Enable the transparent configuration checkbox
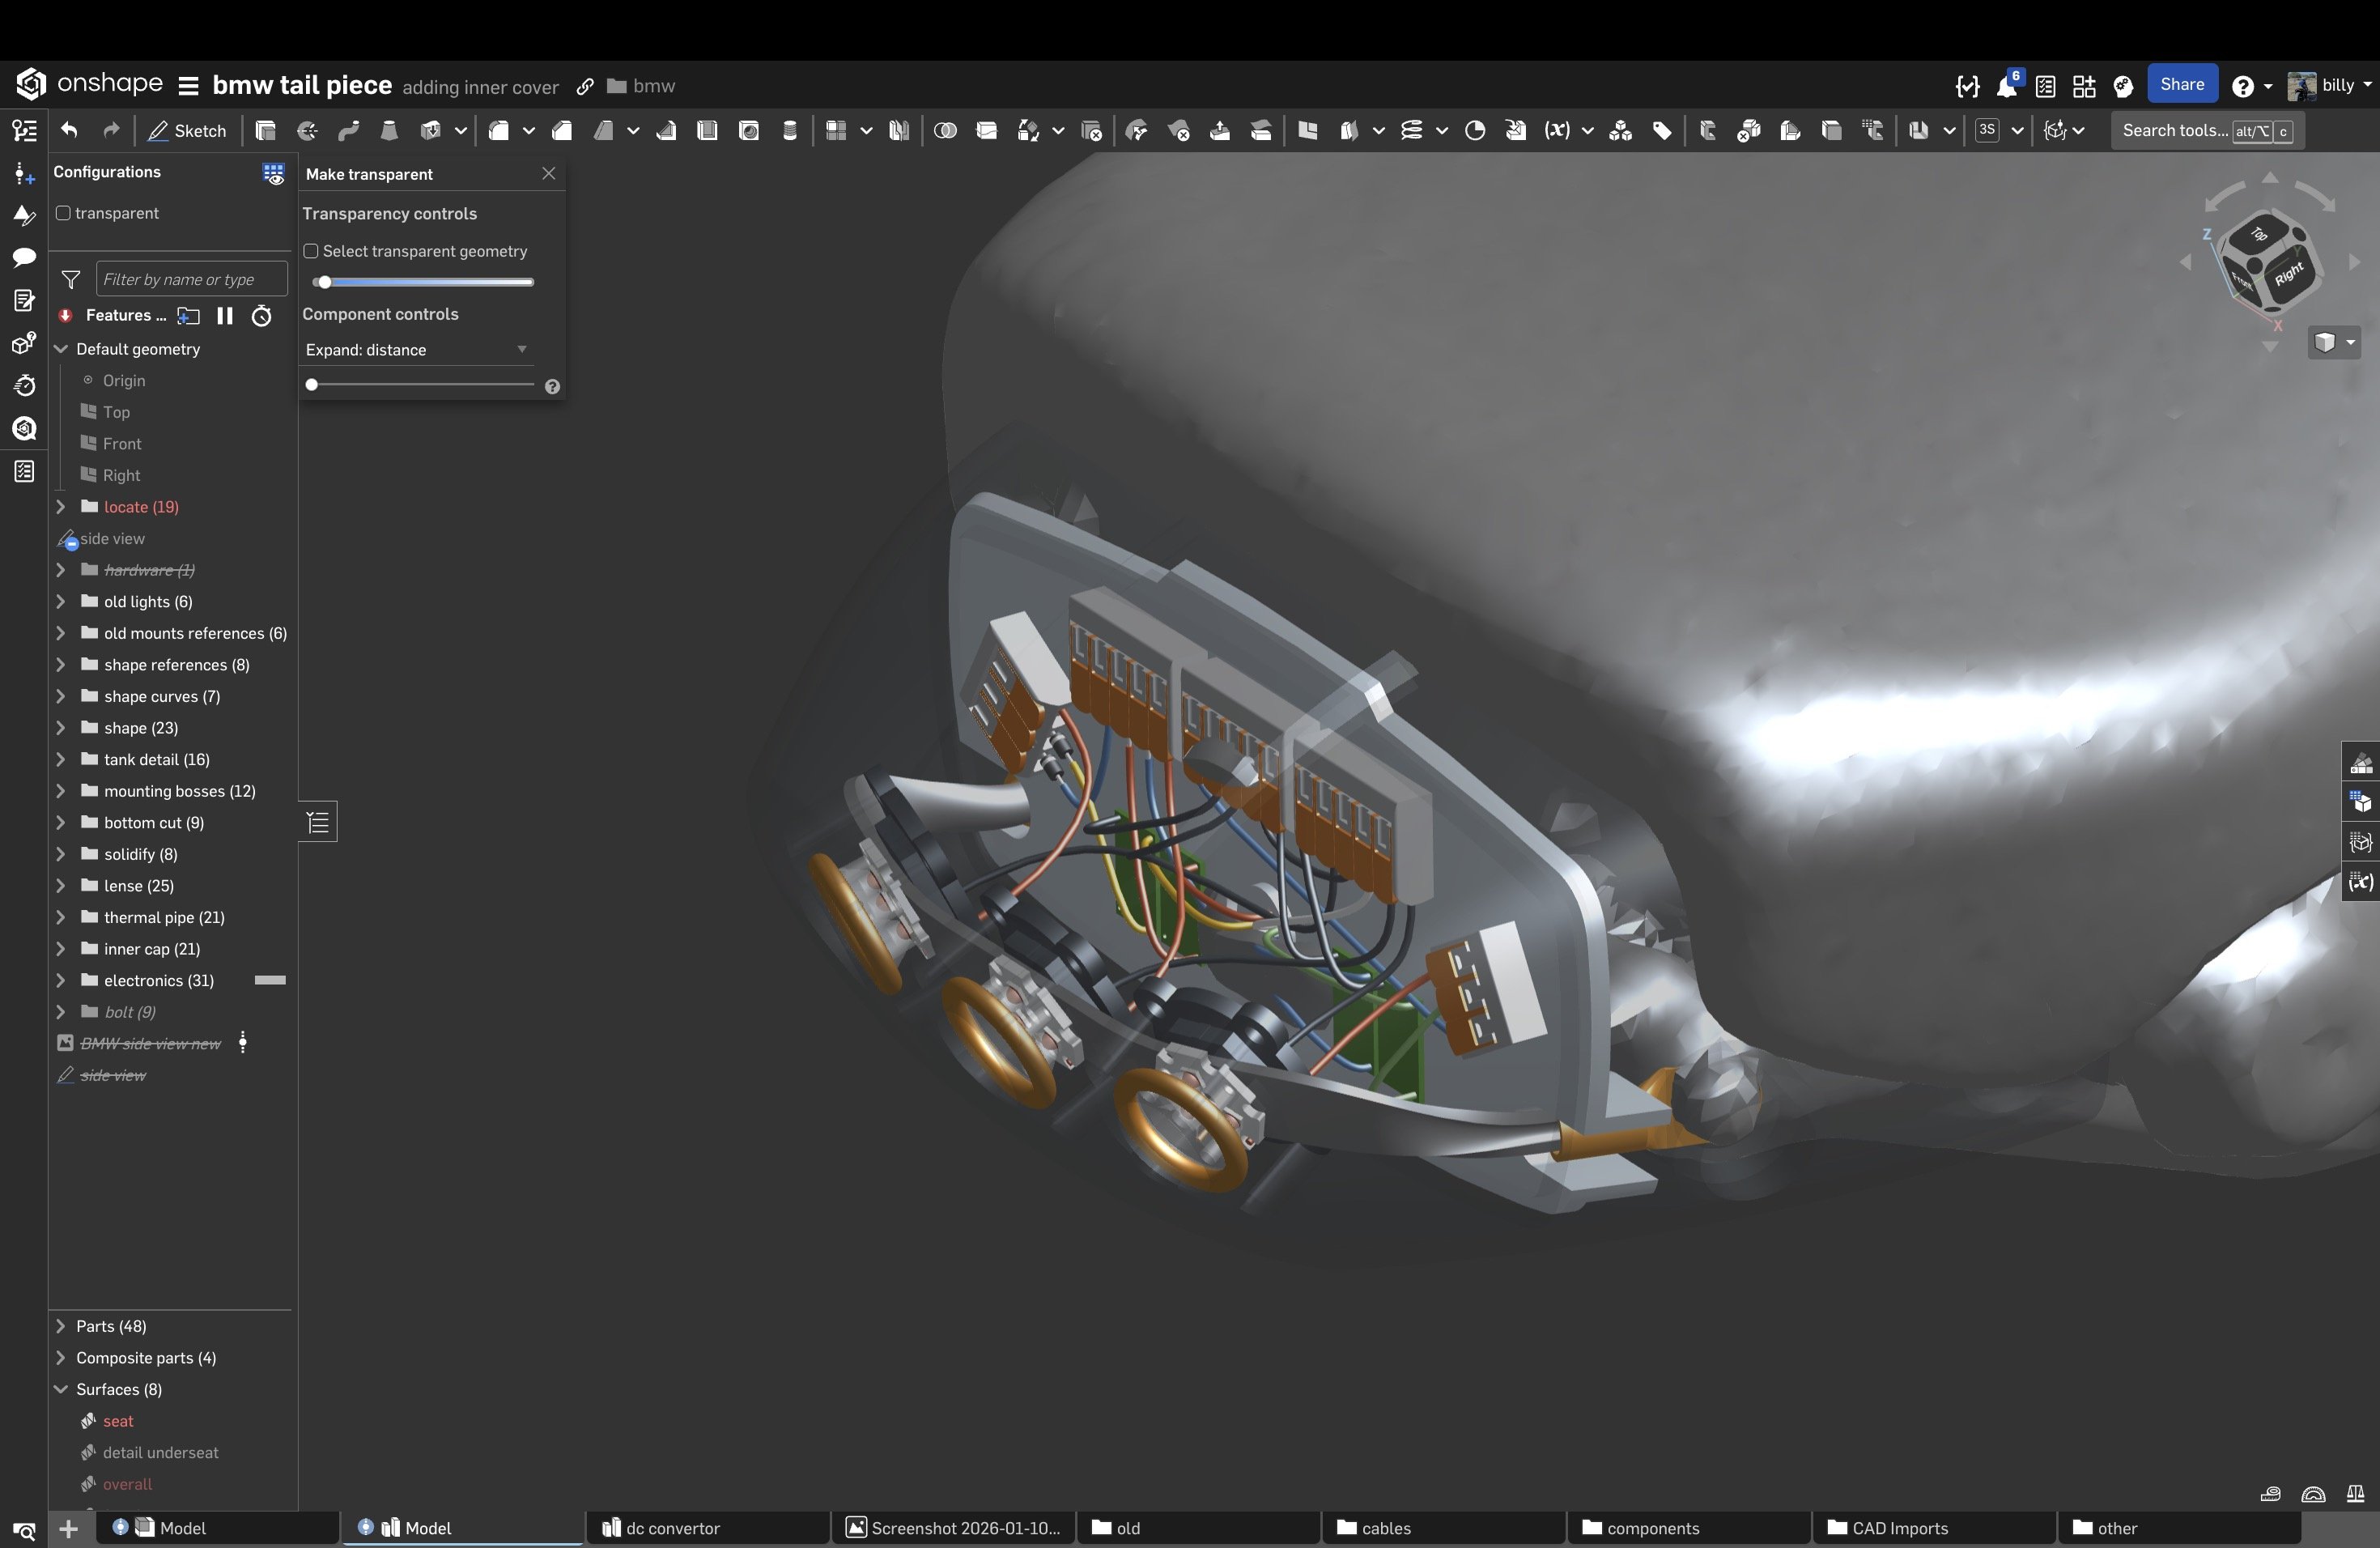The image size is (2380, 1548). tap(64, 214)
